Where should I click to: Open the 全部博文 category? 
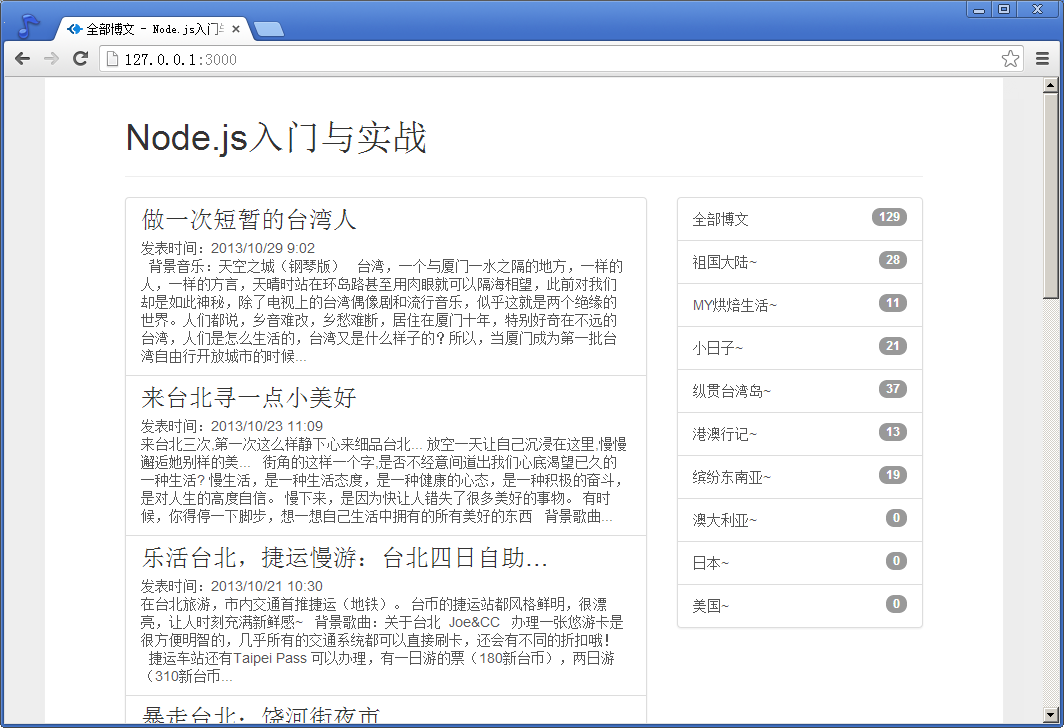[x=799, y=219]
